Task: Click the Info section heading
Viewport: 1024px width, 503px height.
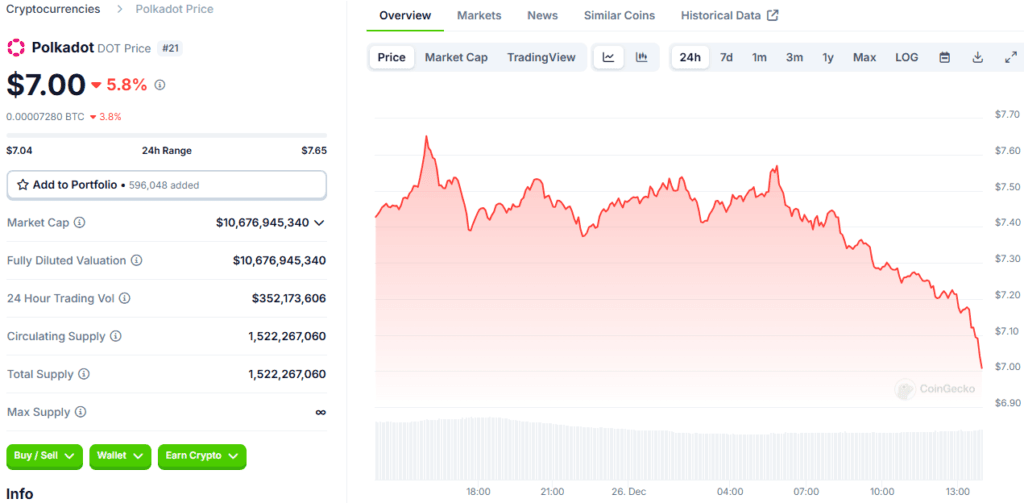Action: coord(20,494)
